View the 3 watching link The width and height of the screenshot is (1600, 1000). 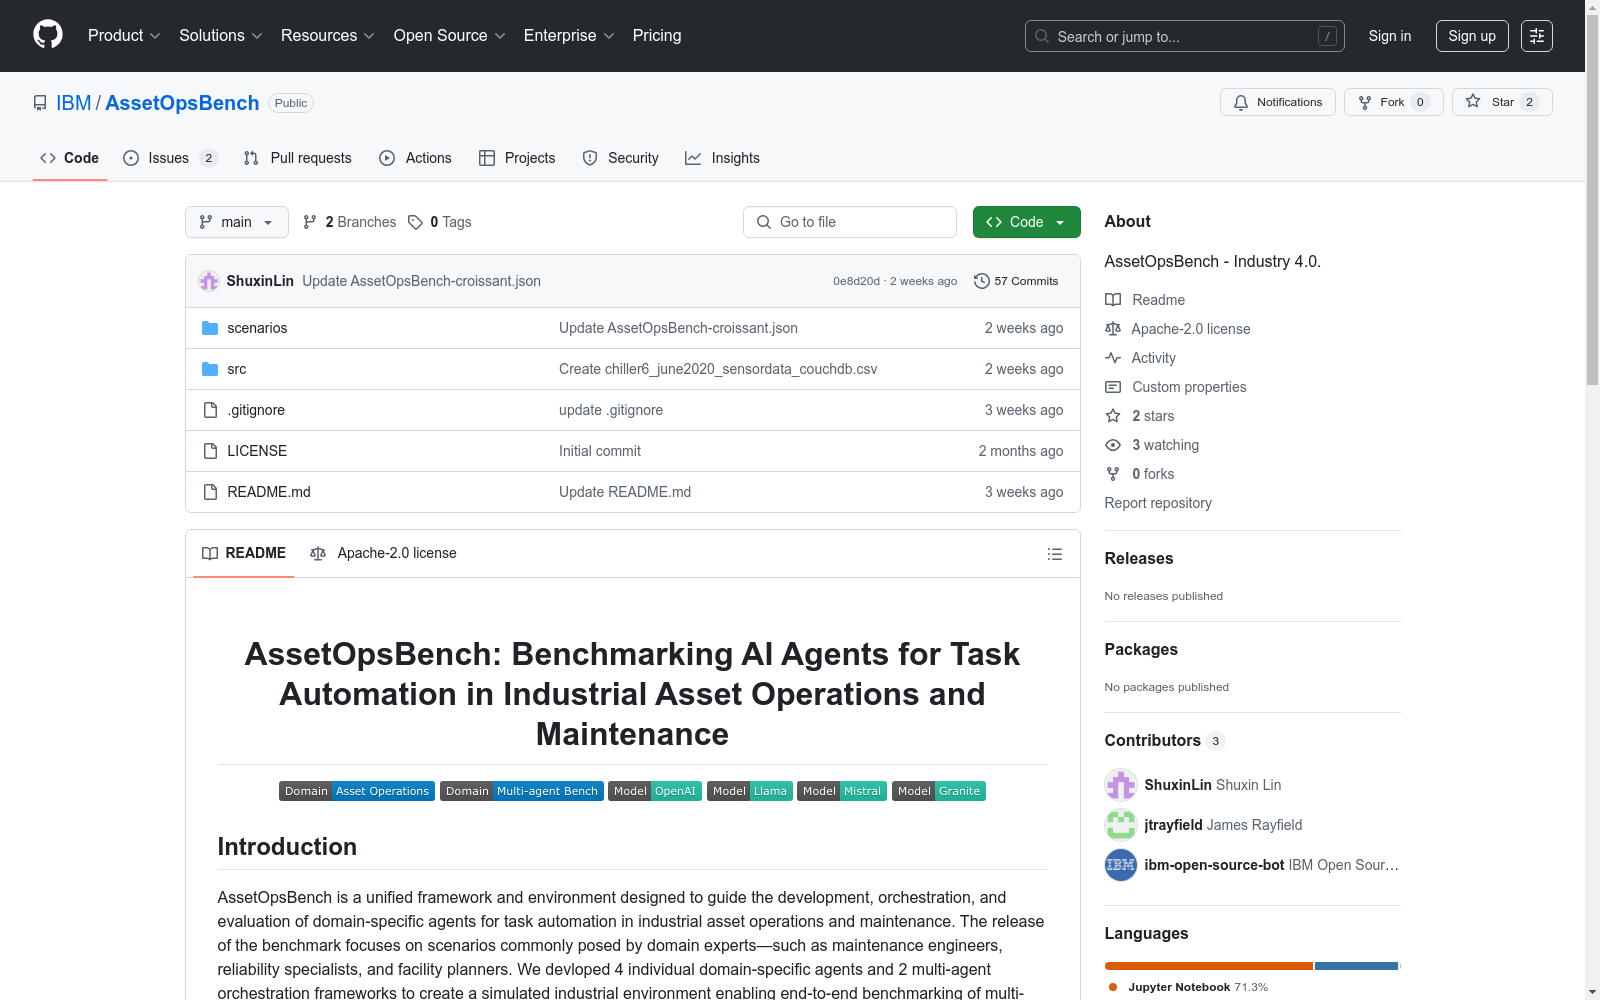(1165, 445)
